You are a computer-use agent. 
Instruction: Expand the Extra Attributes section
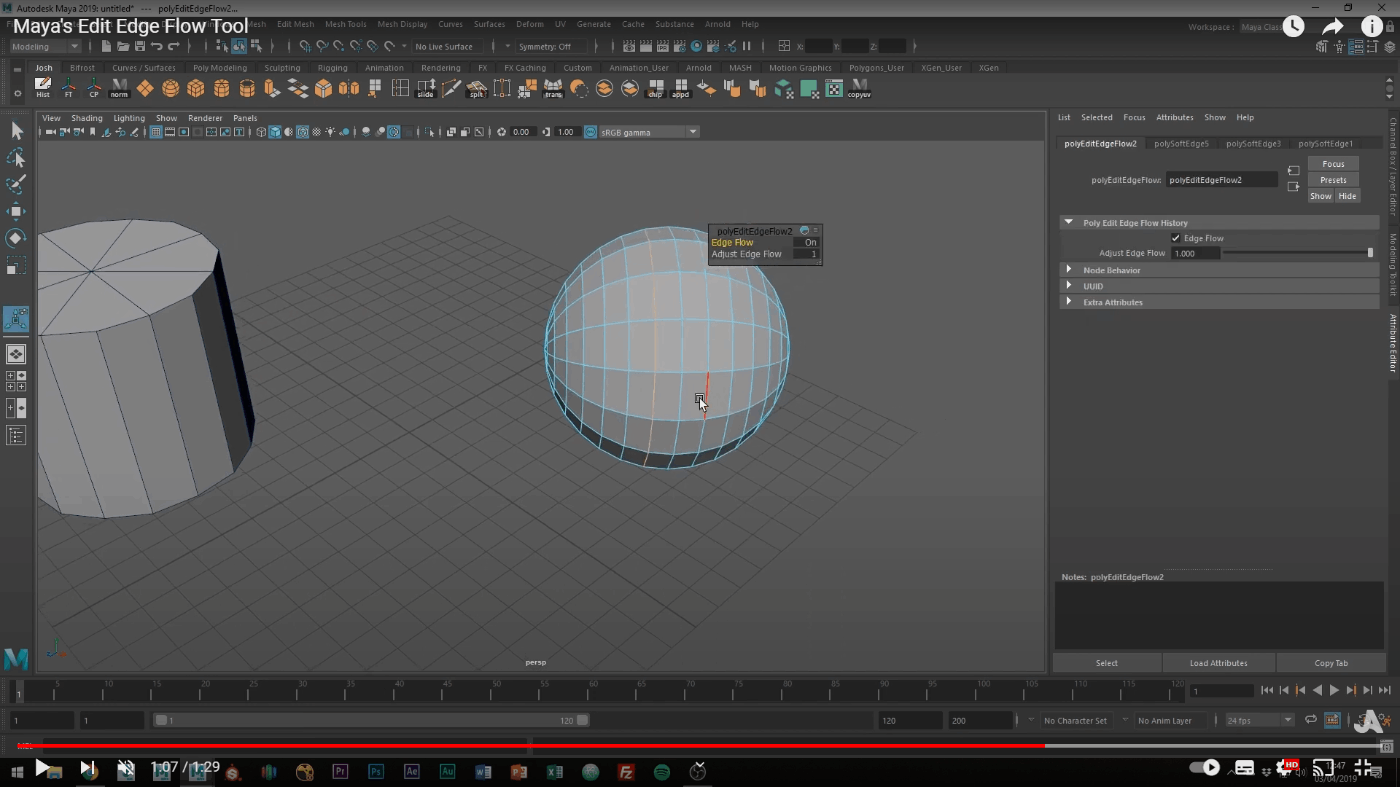point(1069,302)
